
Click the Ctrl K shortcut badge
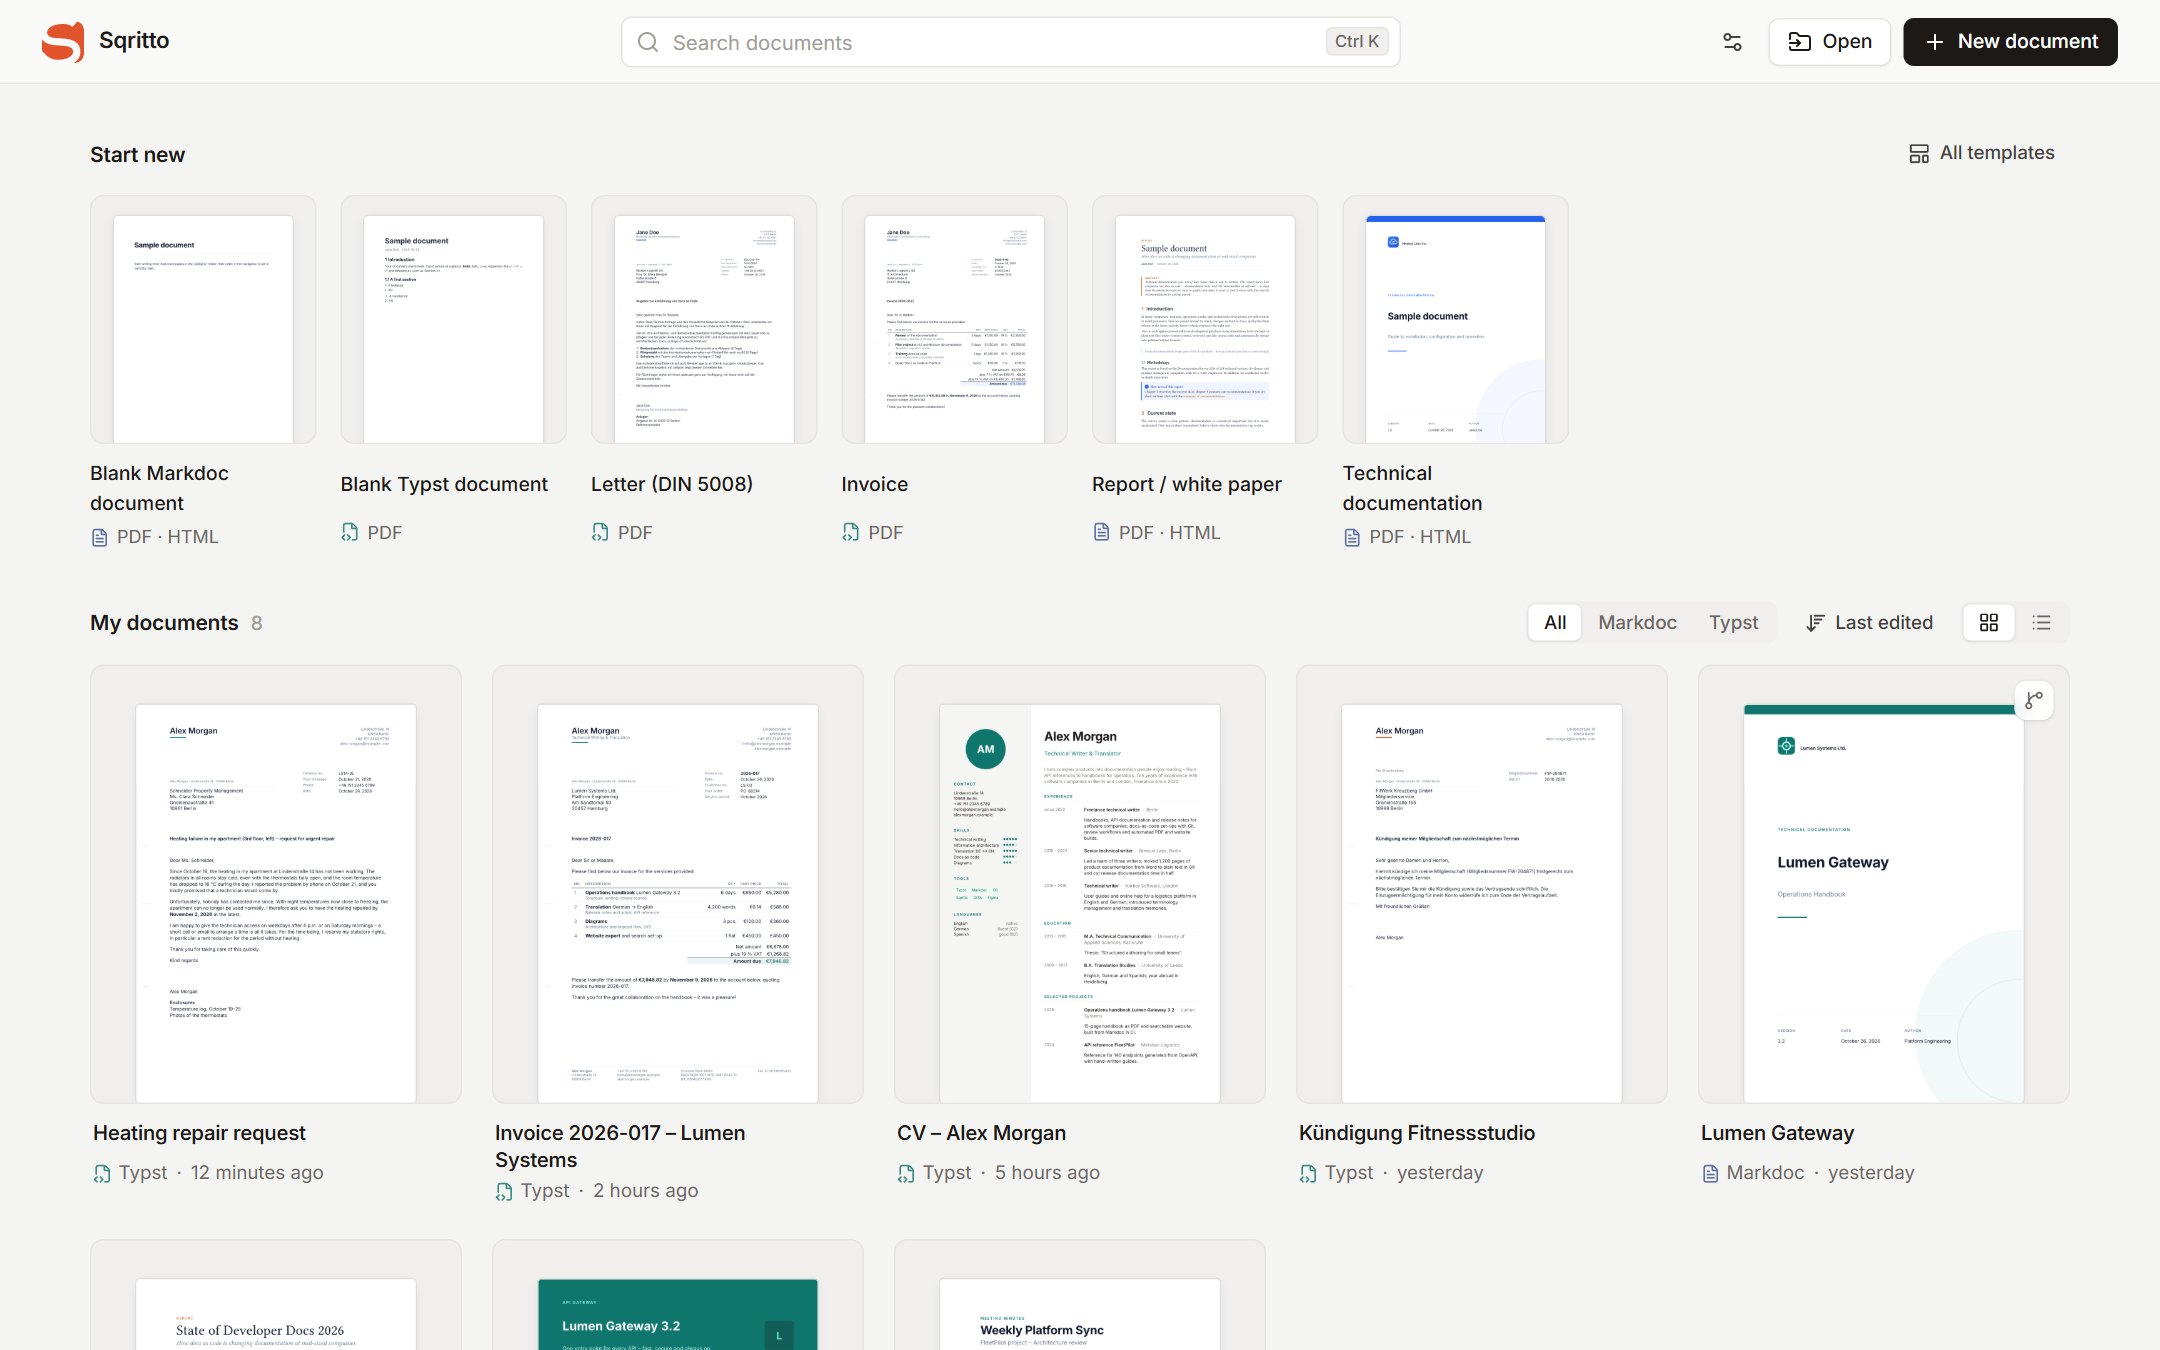tap(1357, 42)
